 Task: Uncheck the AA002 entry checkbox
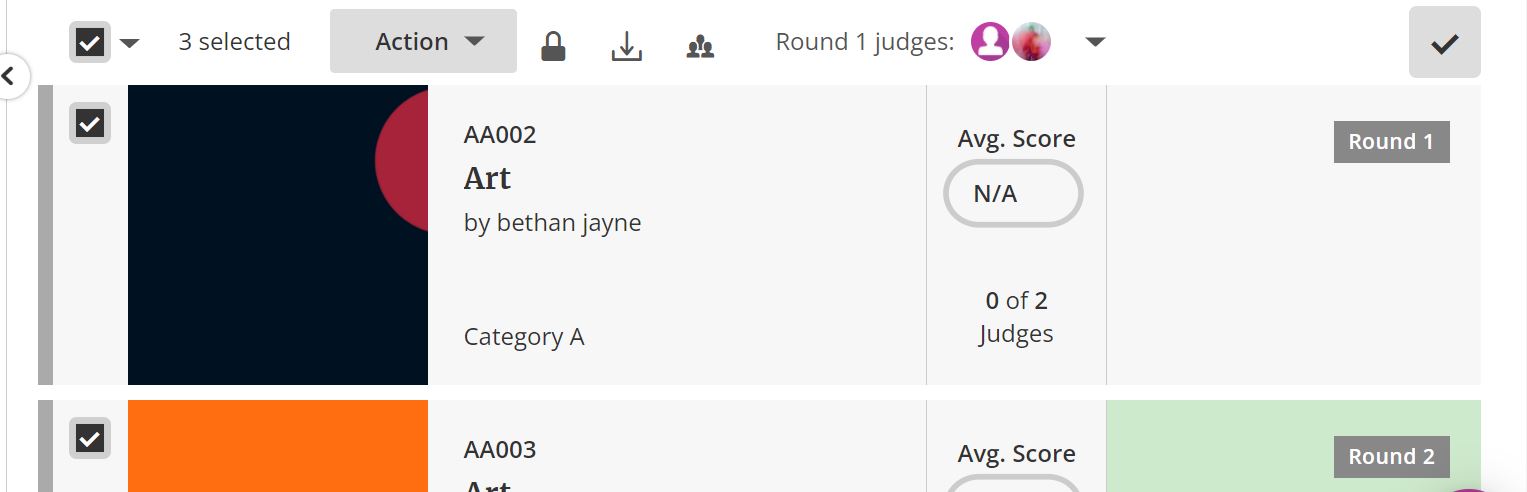tap(90, 123)
